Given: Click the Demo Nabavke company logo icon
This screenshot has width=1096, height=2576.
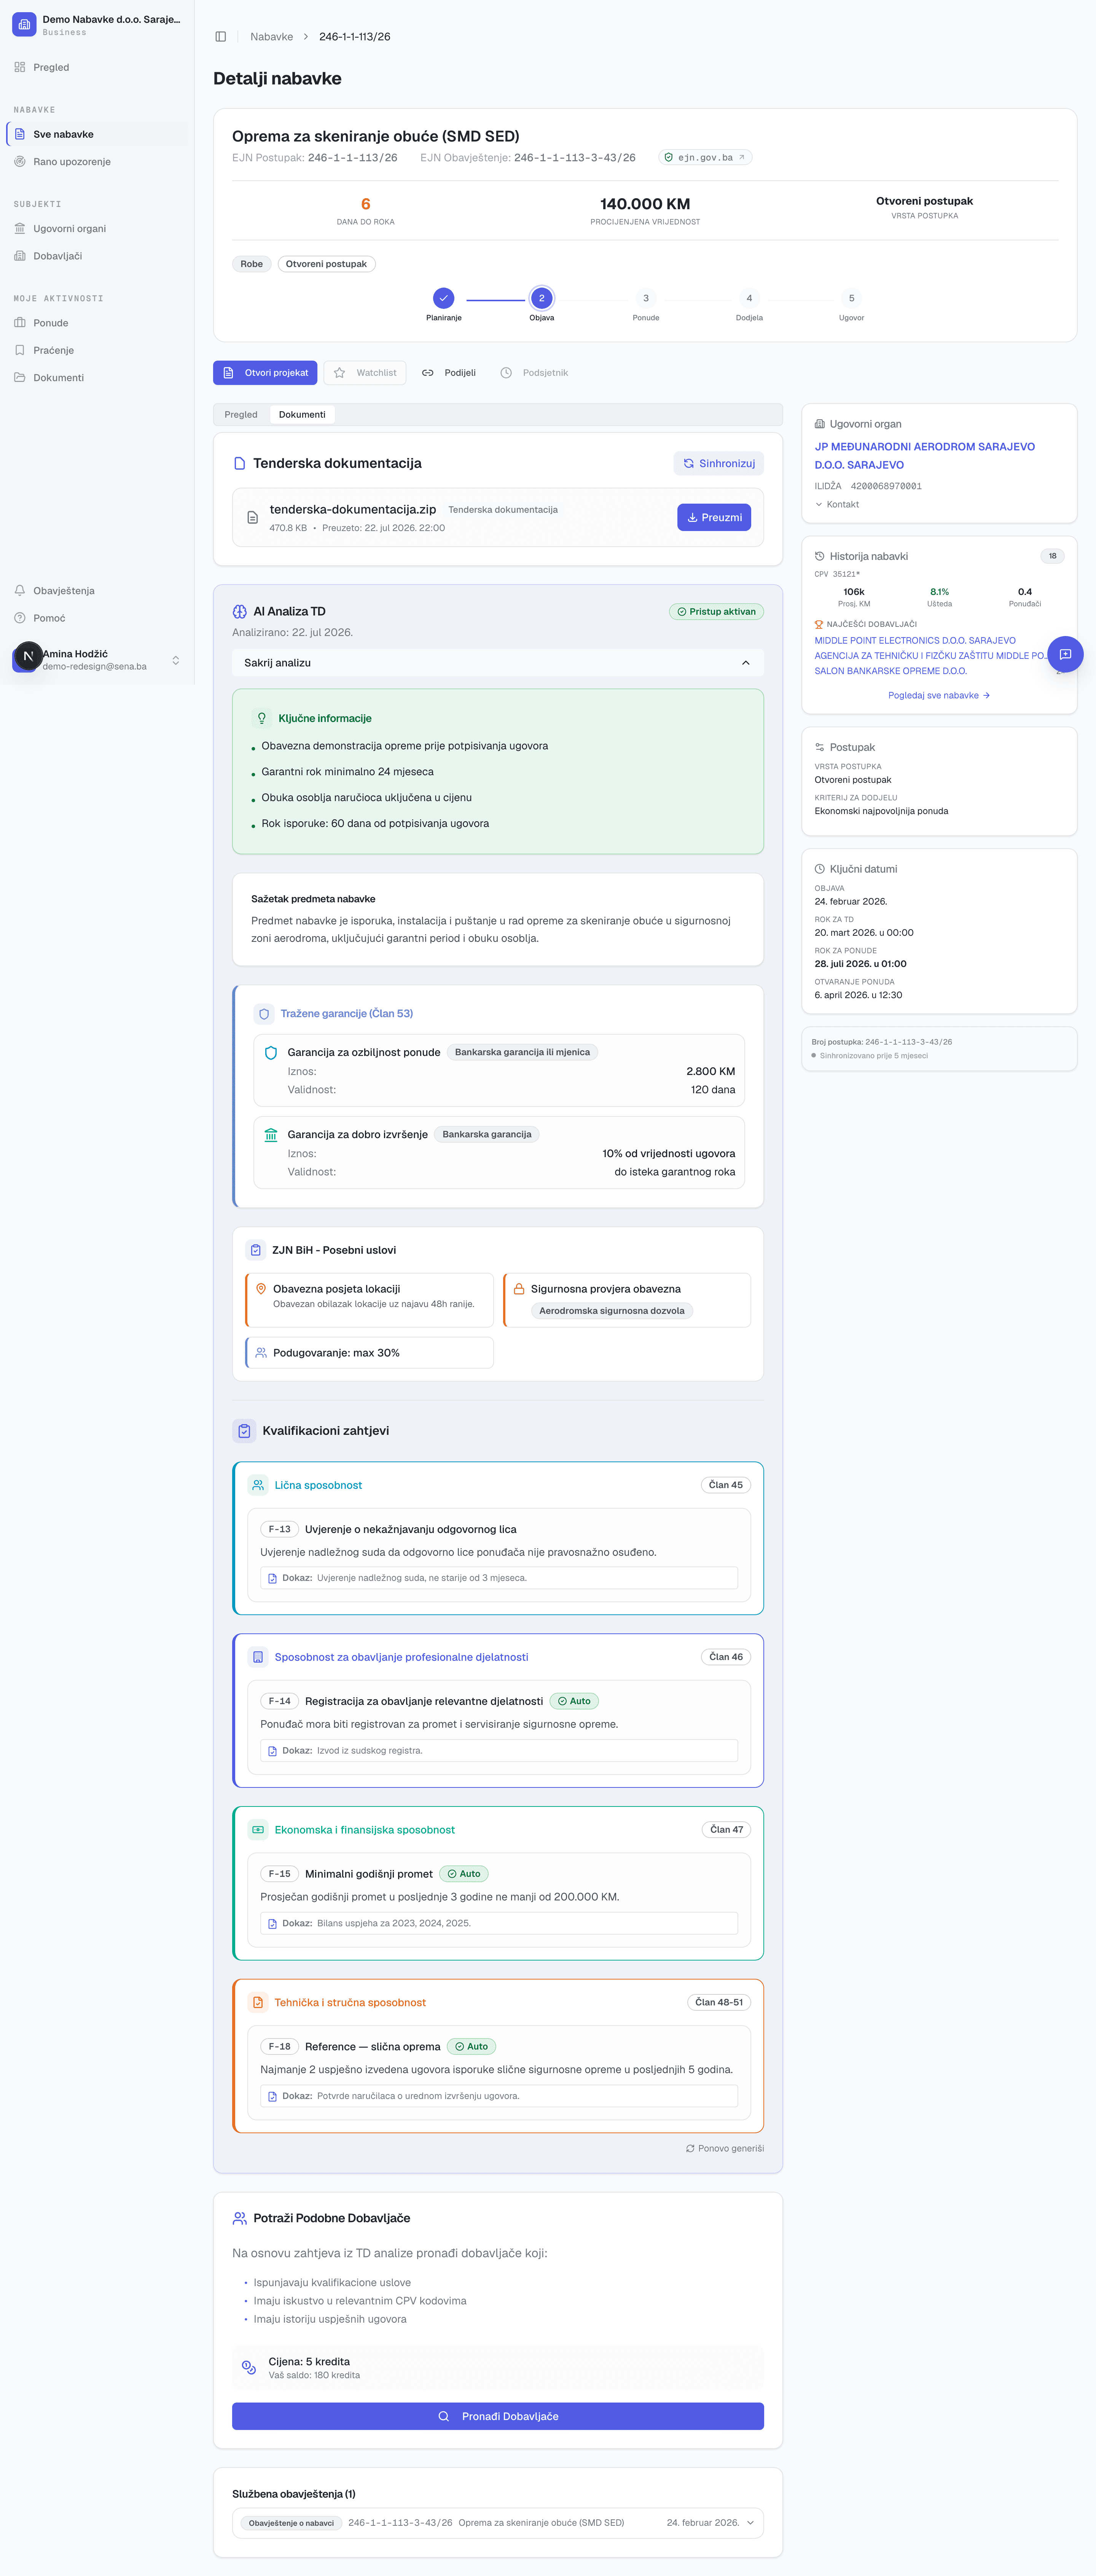Looking at the screenshot, I should (24, 24).
